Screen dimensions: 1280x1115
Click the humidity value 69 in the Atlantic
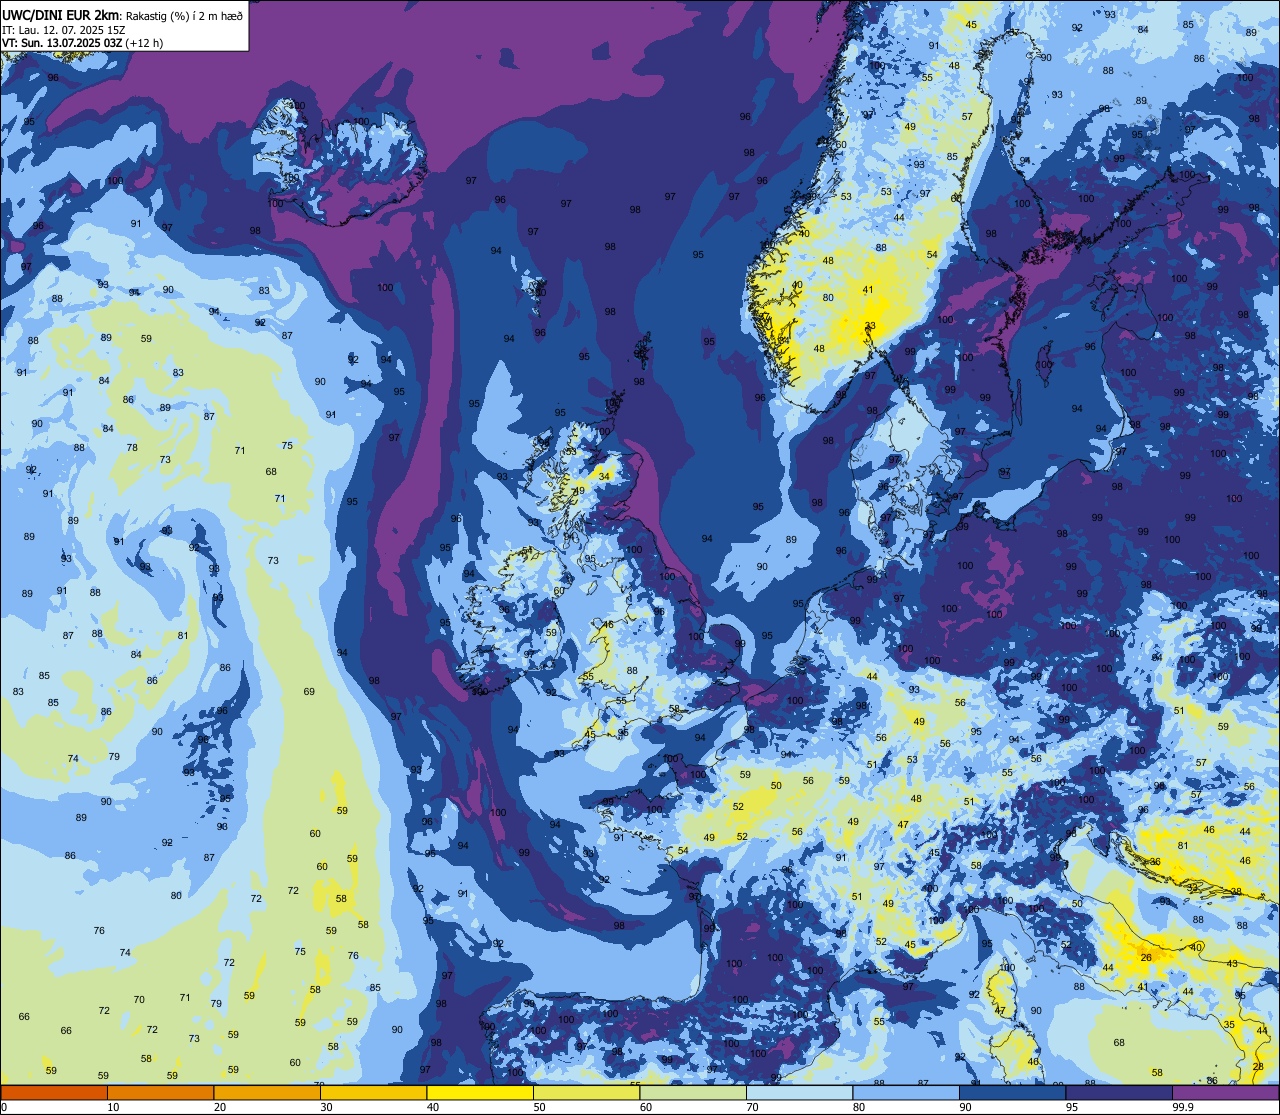tap(309, 691)
